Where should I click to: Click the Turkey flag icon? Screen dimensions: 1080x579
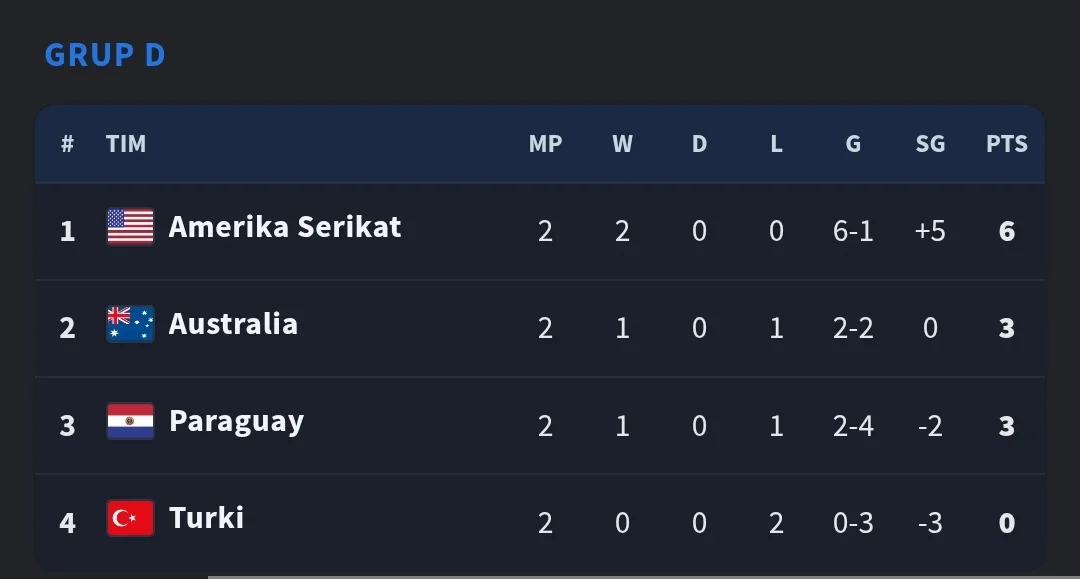[130, 518]
